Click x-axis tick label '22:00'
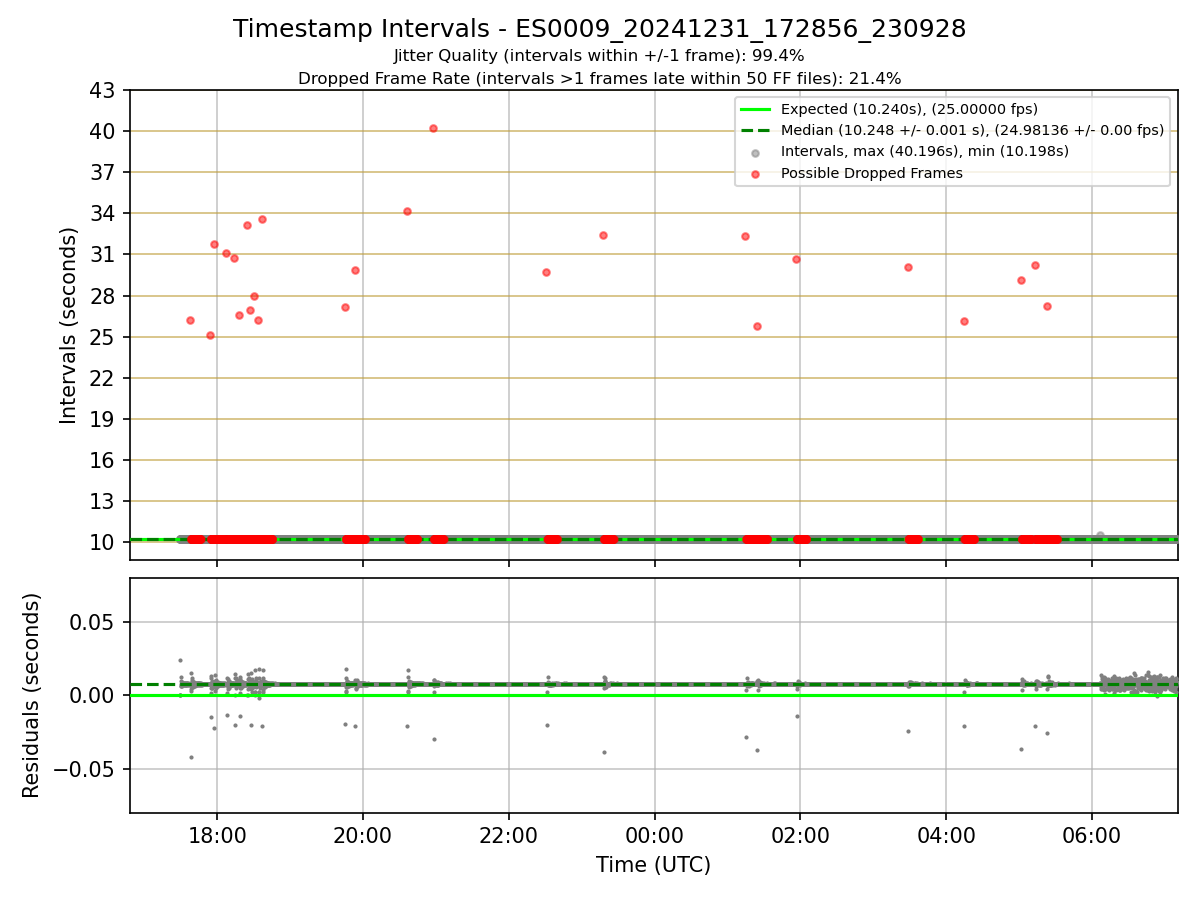This screenshot has height=900, width=1200. [509, 835]
